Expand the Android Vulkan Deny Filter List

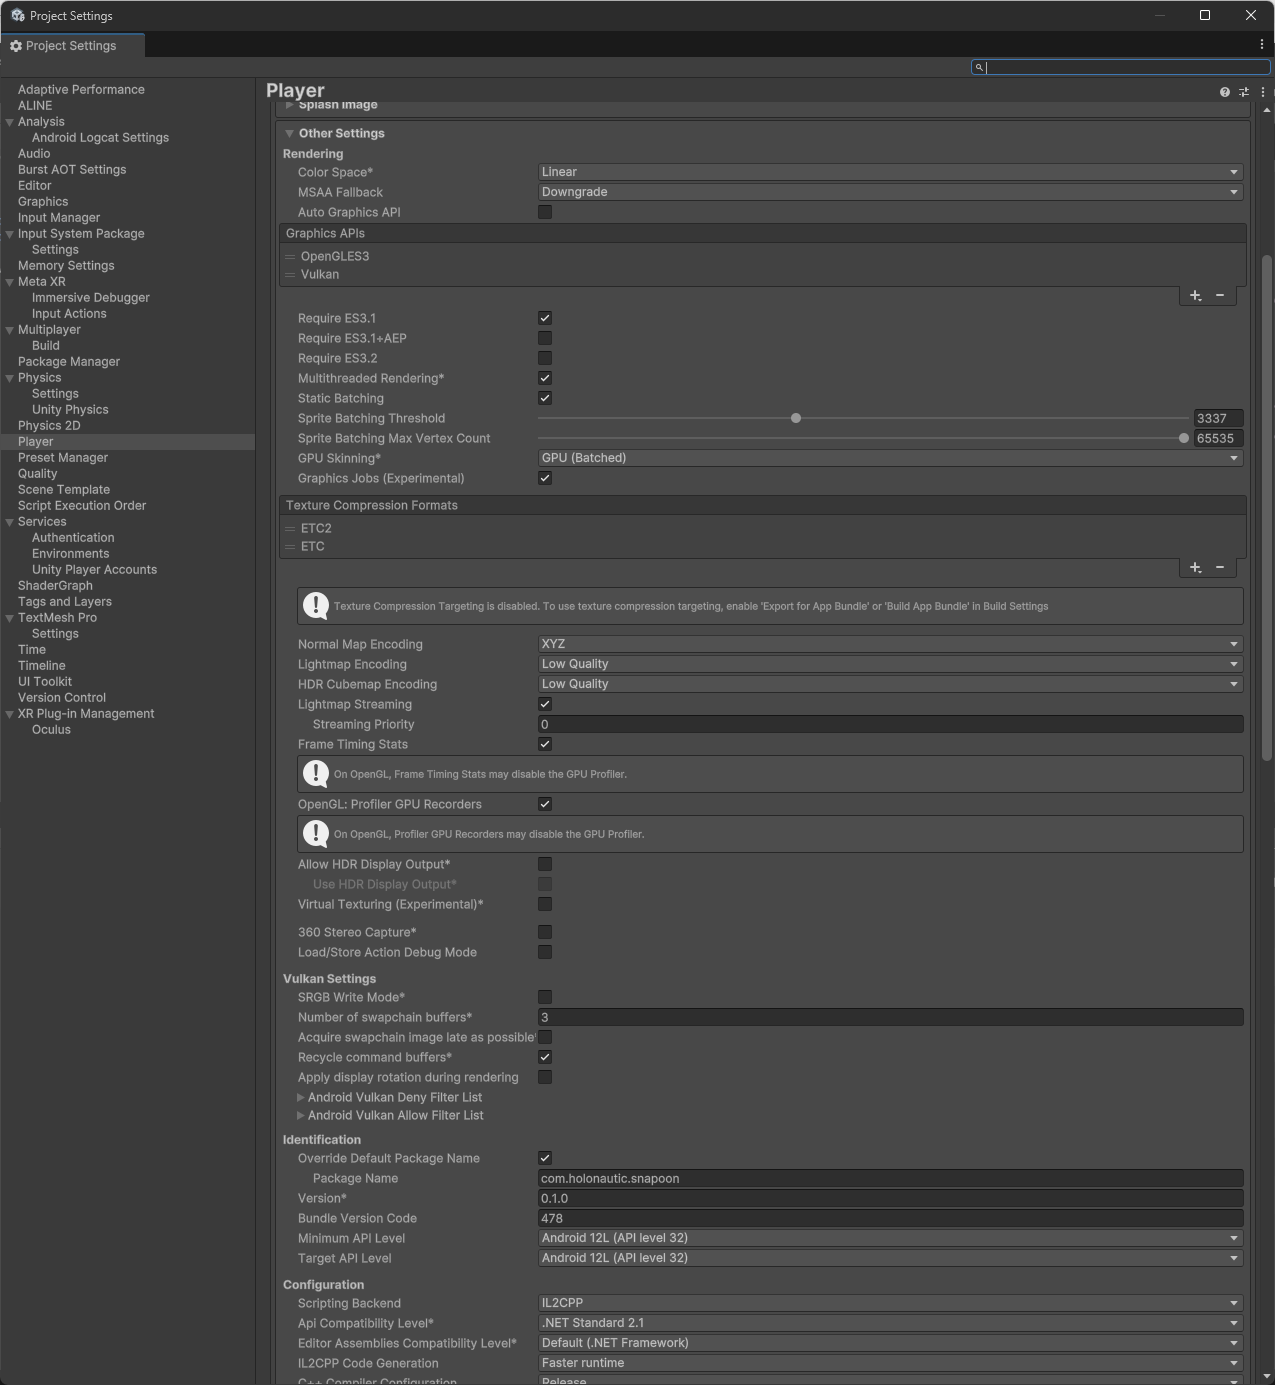pos(301,1097)
